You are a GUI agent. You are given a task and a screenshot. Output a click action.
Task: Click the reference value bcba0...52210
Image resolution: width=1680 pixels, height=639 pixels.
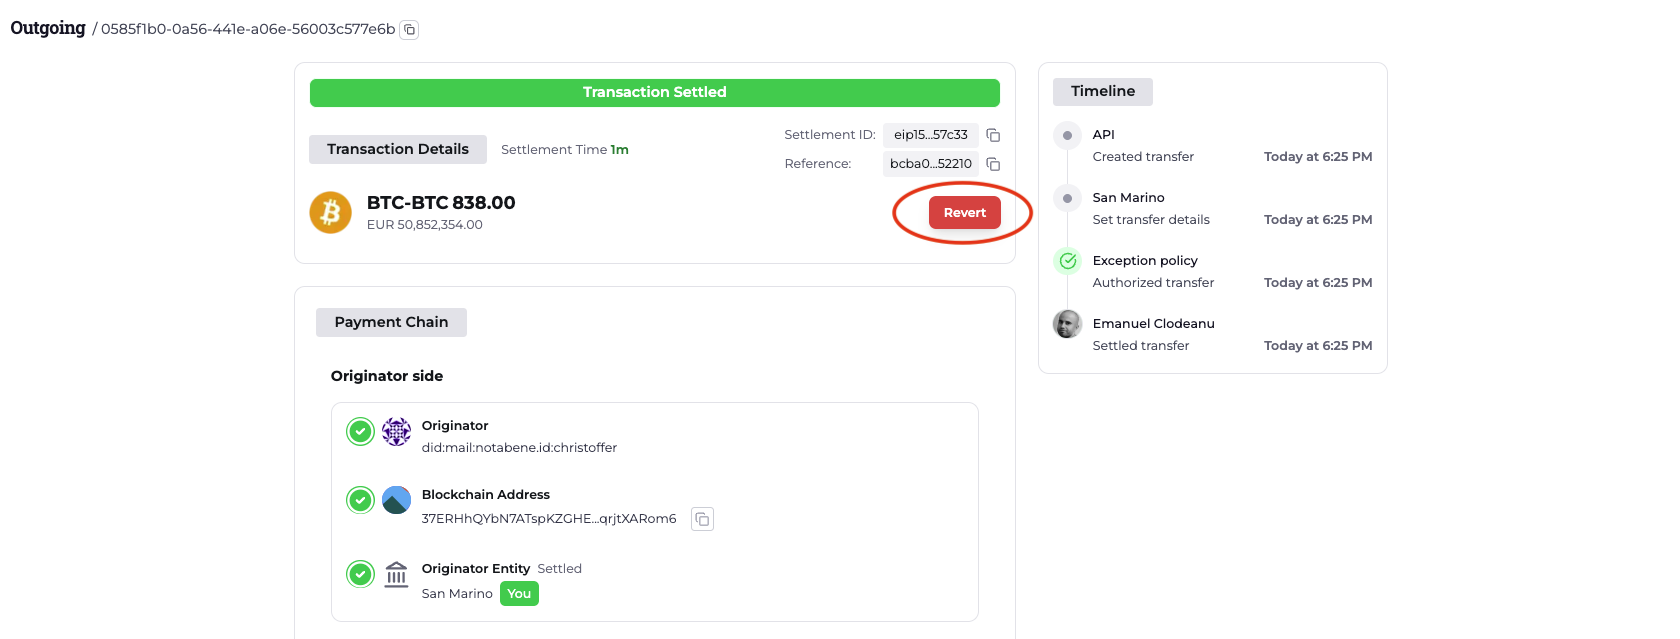[931, 164]
